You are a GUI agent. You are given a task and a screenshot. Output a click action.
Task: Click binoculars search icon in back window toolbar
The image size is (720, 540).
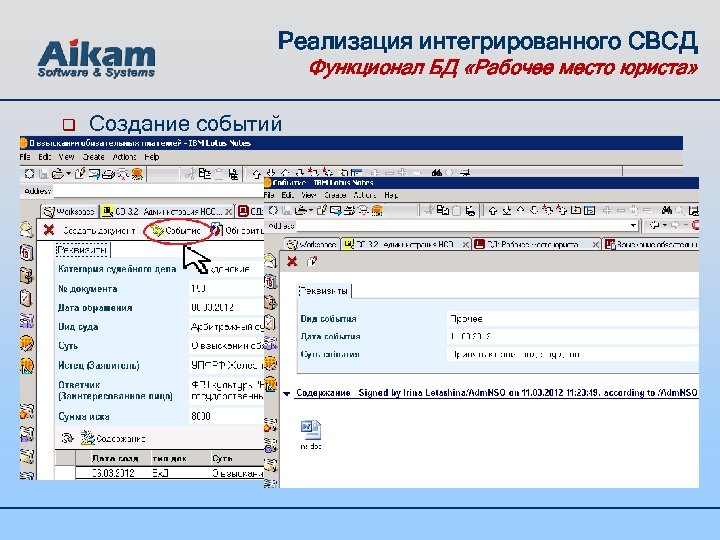pos(436,173)
